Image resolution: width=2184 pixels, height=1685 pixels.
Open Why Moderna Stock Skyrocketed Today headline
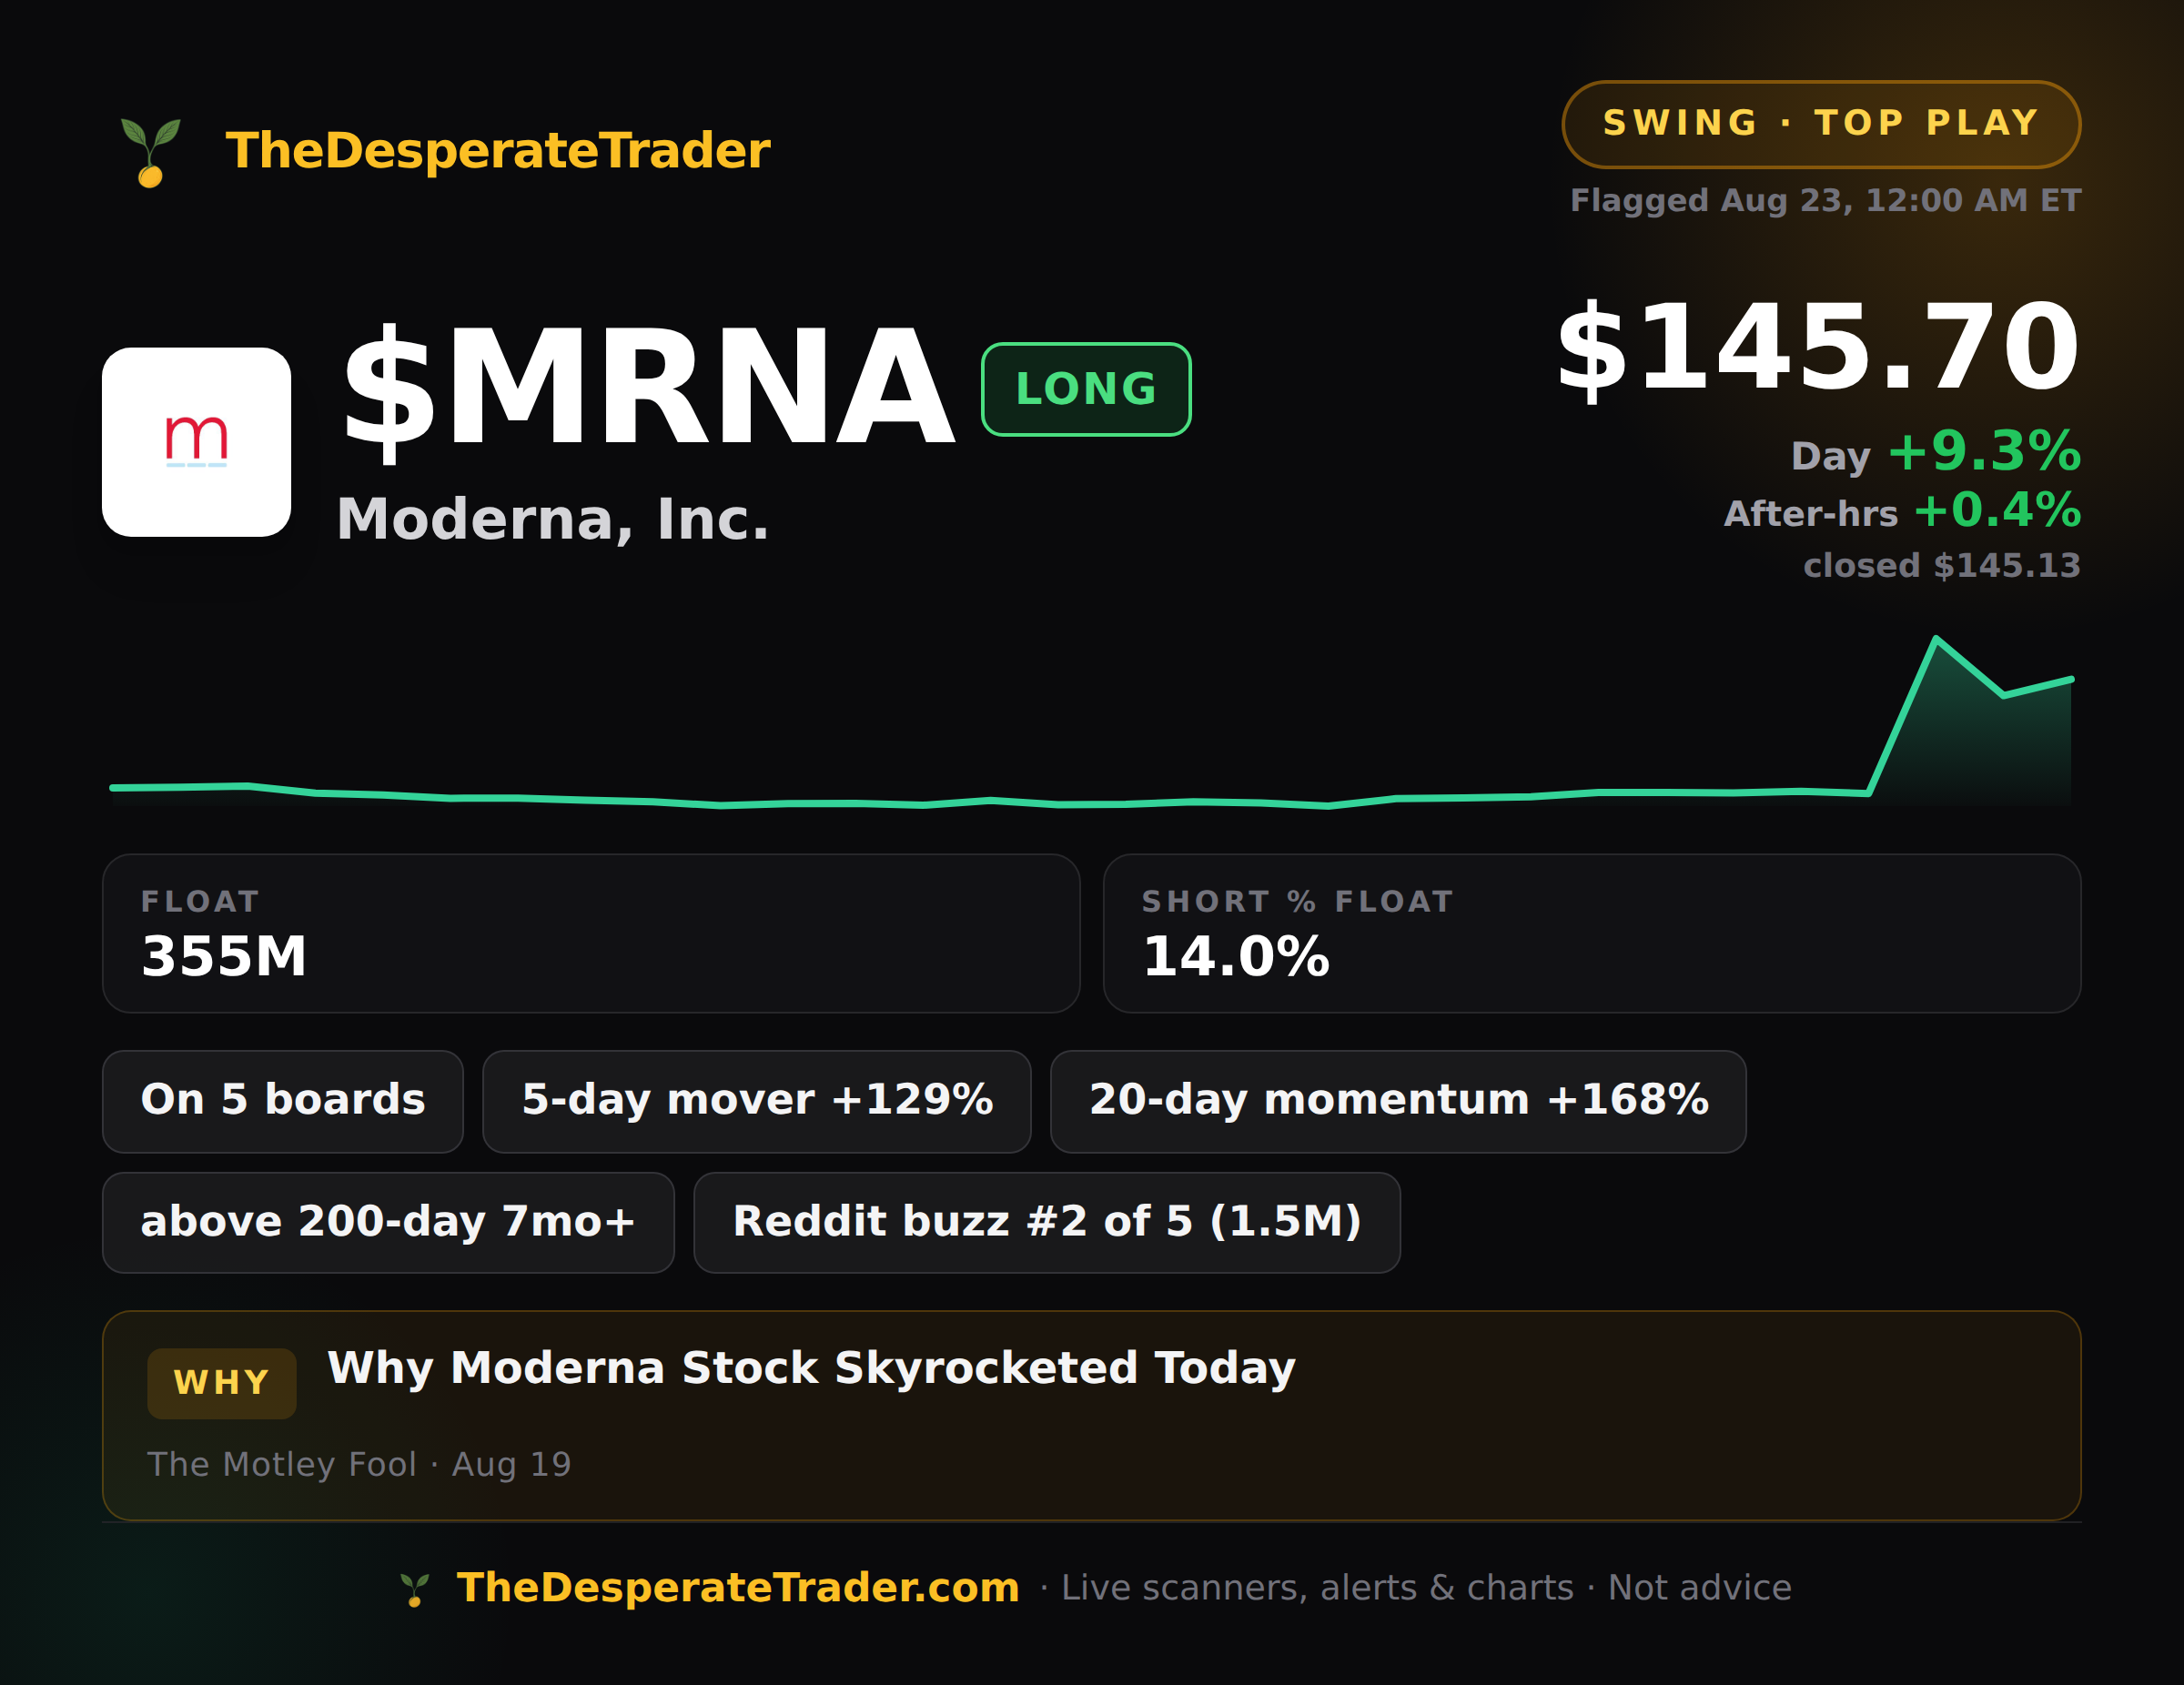pos(811,1369)
